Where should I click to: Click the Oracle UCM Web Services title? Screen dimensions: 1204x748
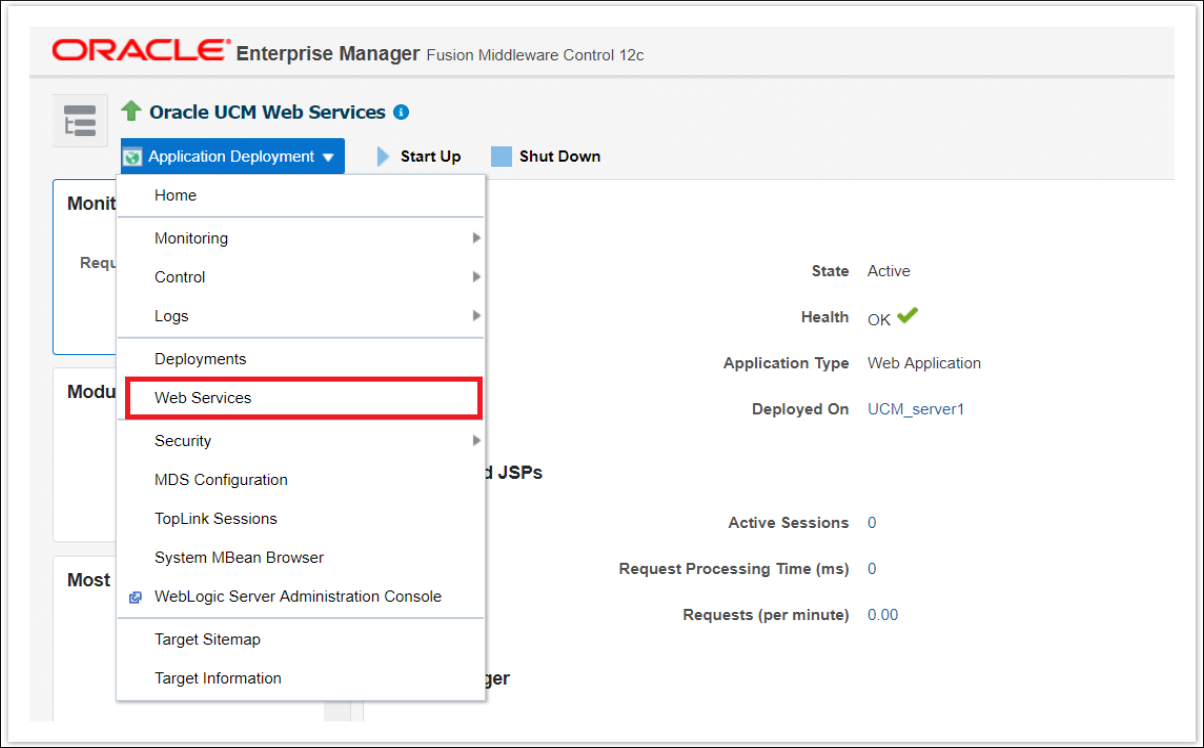tap(267, 112)
